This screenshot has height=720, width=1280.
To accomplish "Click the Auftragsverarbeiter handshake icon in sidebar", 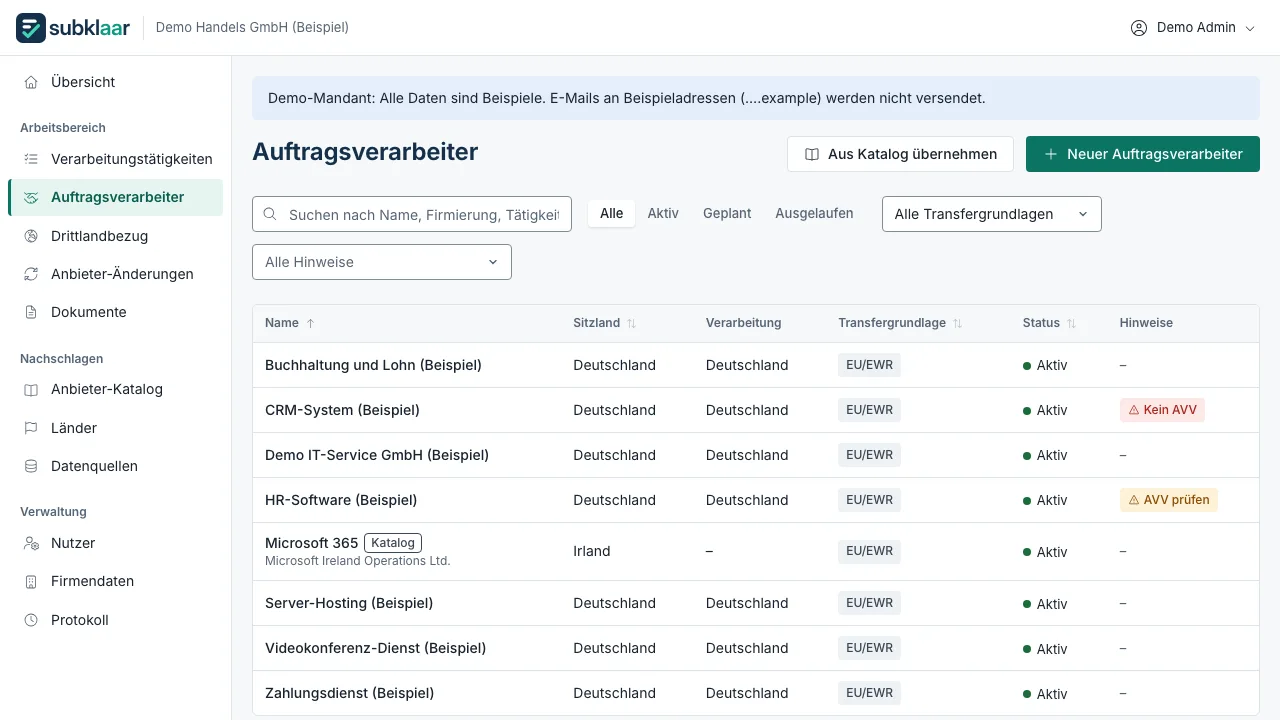I will [x=31, y=197].
